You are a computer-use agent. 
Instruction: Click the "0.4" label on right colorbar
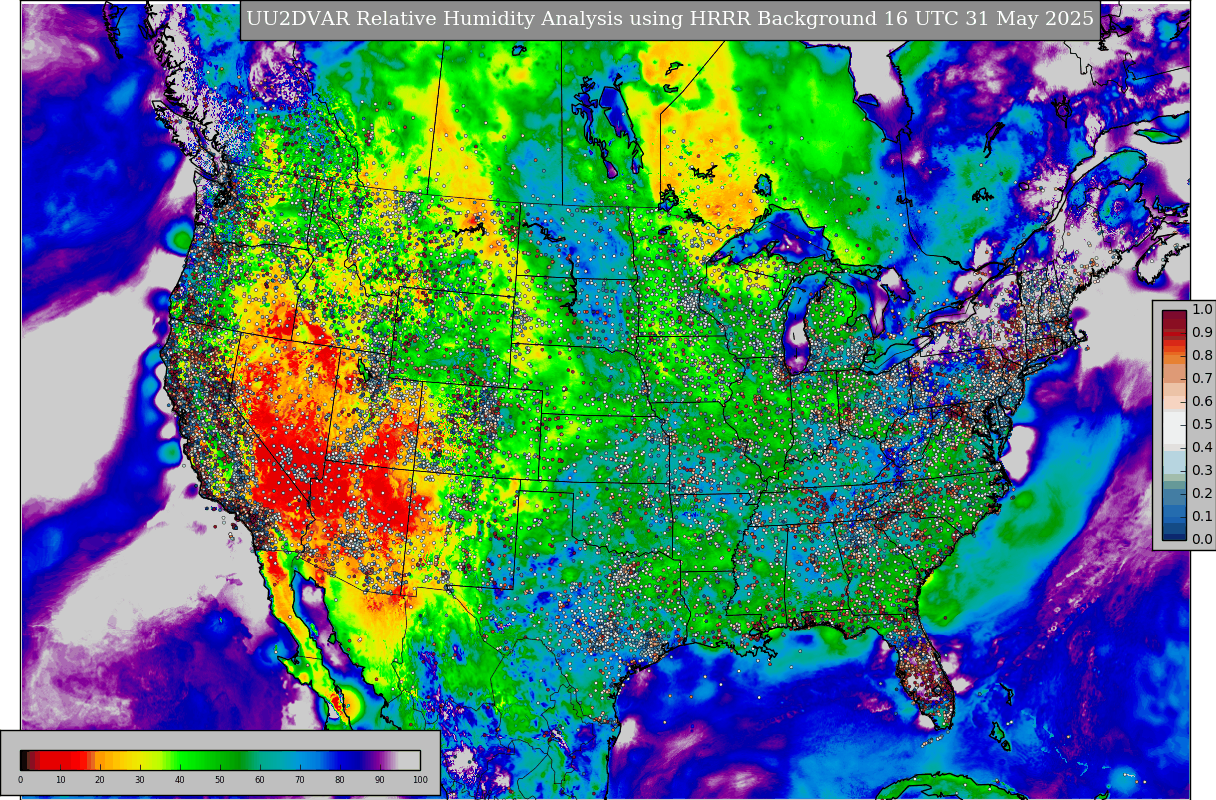(x=1202, y=448)
